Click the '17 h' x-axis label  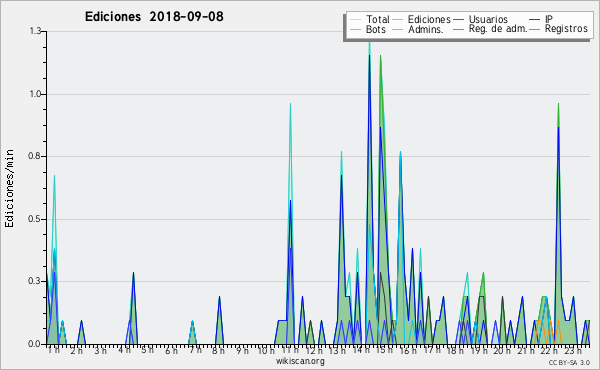(x=432, y=350)
